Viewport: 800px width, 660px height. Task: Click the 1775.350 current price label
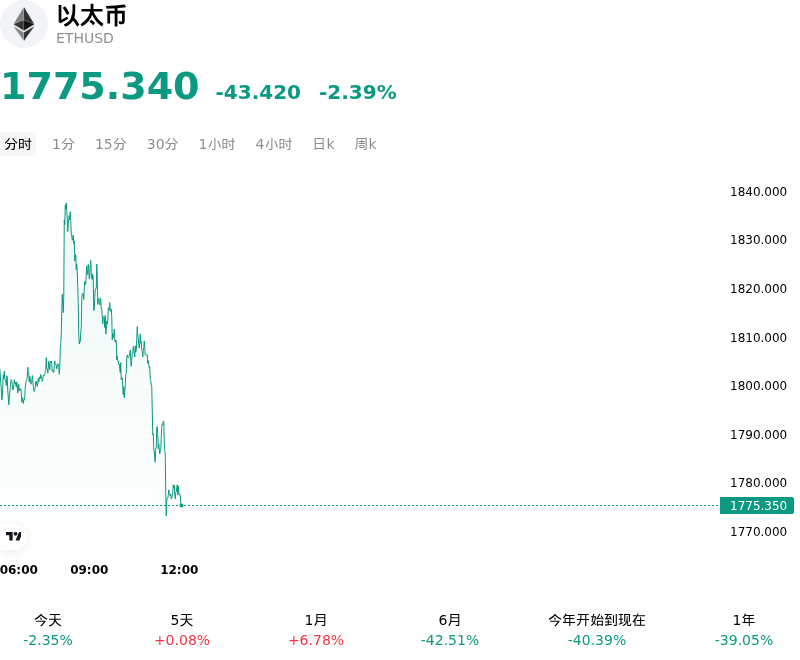[757, 505]
